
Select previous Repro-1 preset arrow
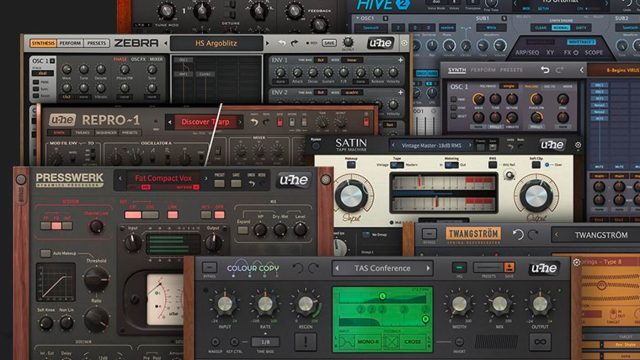coord(170,122)
